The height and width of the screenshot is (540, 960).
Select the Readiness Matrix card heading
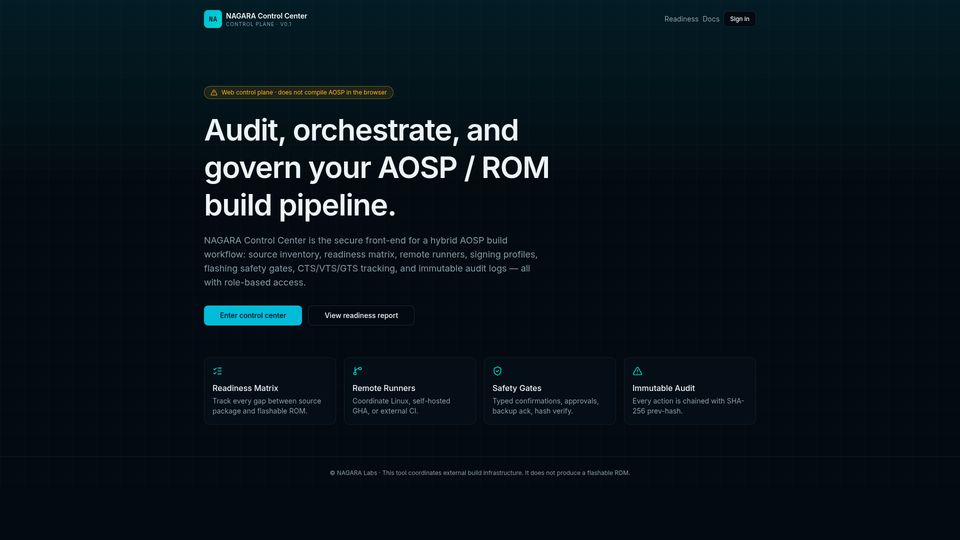coord(245,388)
